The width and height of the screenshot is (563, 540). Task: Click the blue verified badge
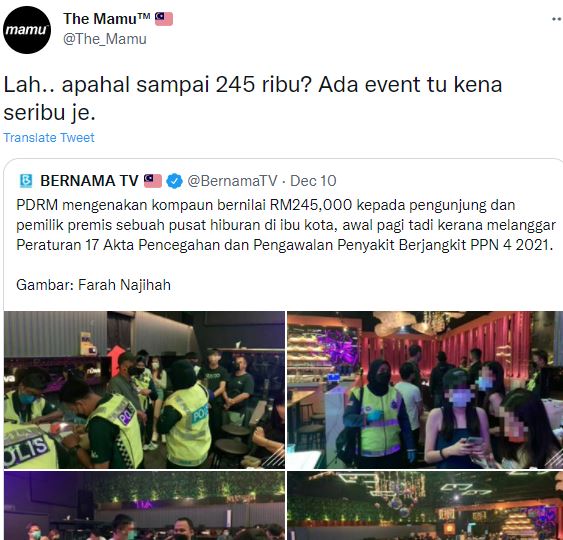tap(175, 181)
